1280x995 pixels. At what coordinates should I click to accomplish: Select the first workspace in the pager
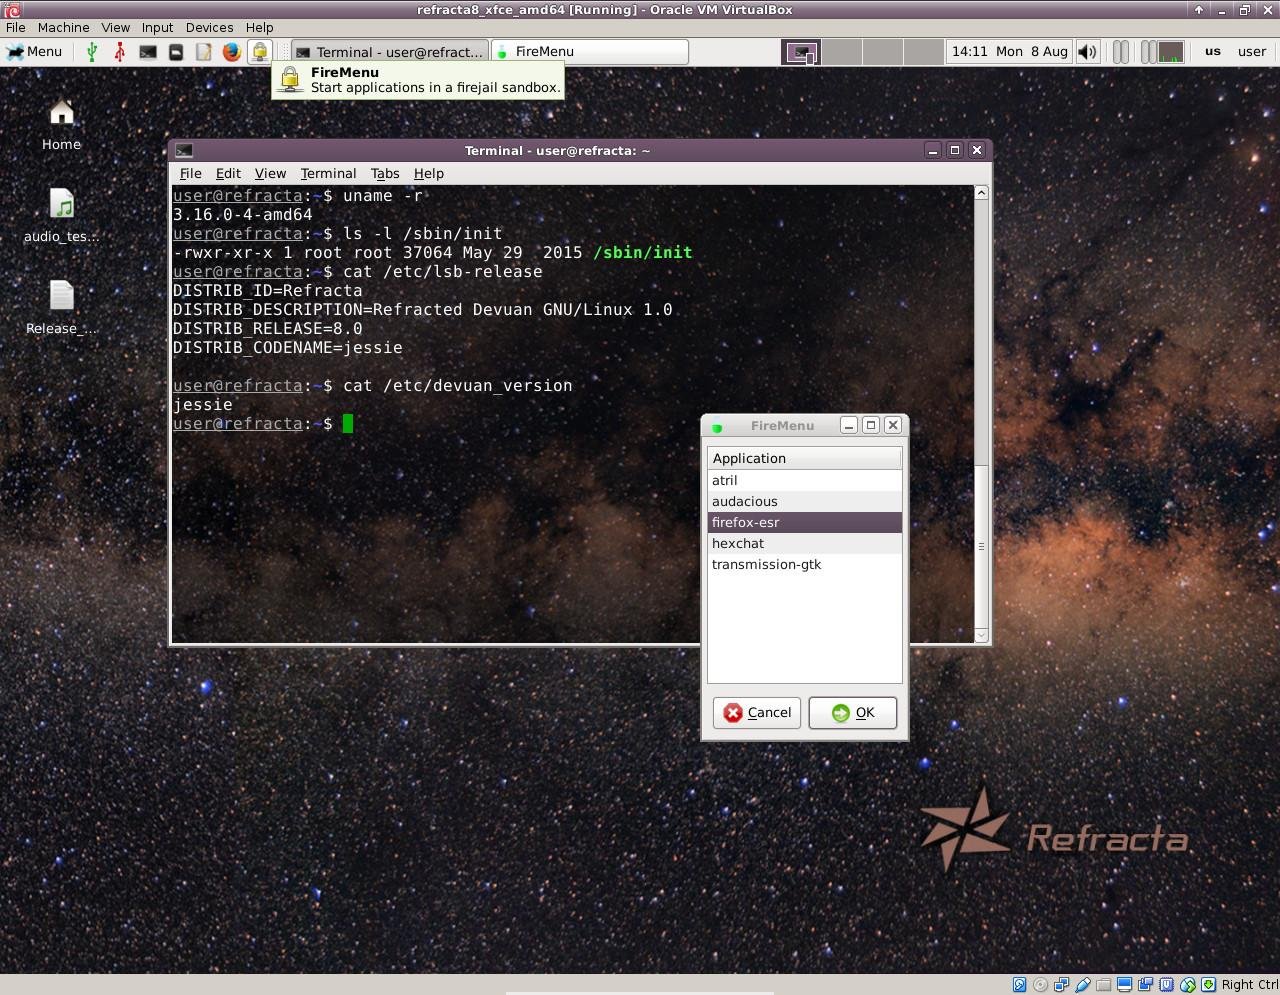point(801,52)
